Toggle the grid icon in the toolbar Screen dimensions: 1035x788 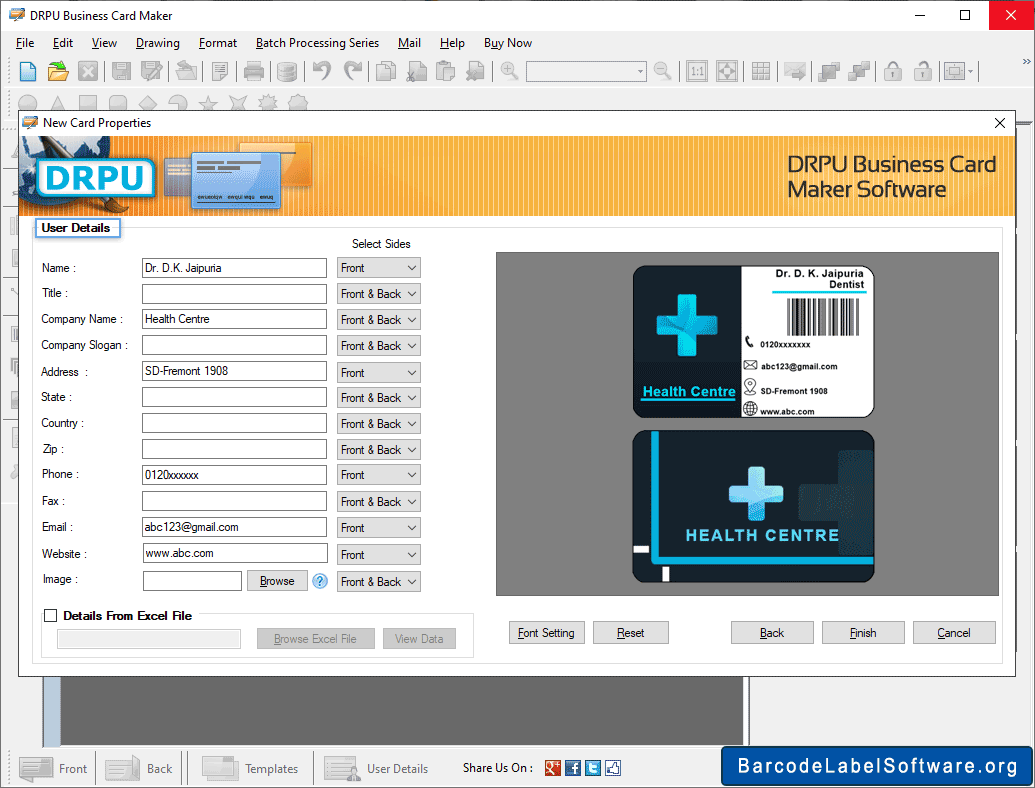tap(760, 71)
